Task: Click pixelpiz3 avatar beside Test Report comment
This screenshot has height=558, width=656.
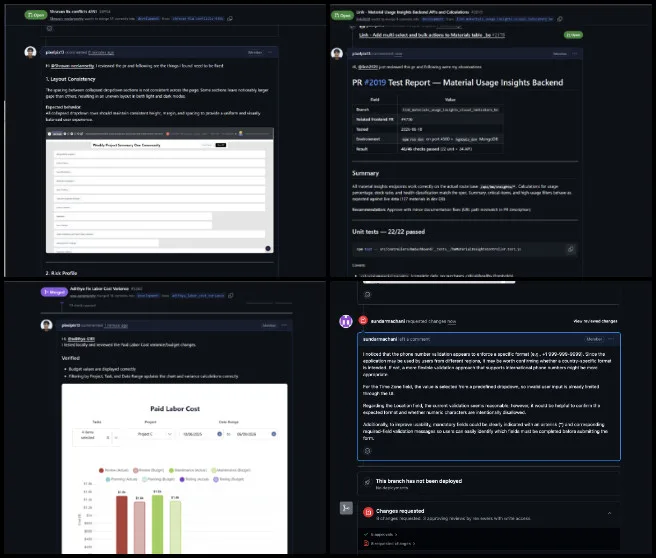Action: [337, 54]
